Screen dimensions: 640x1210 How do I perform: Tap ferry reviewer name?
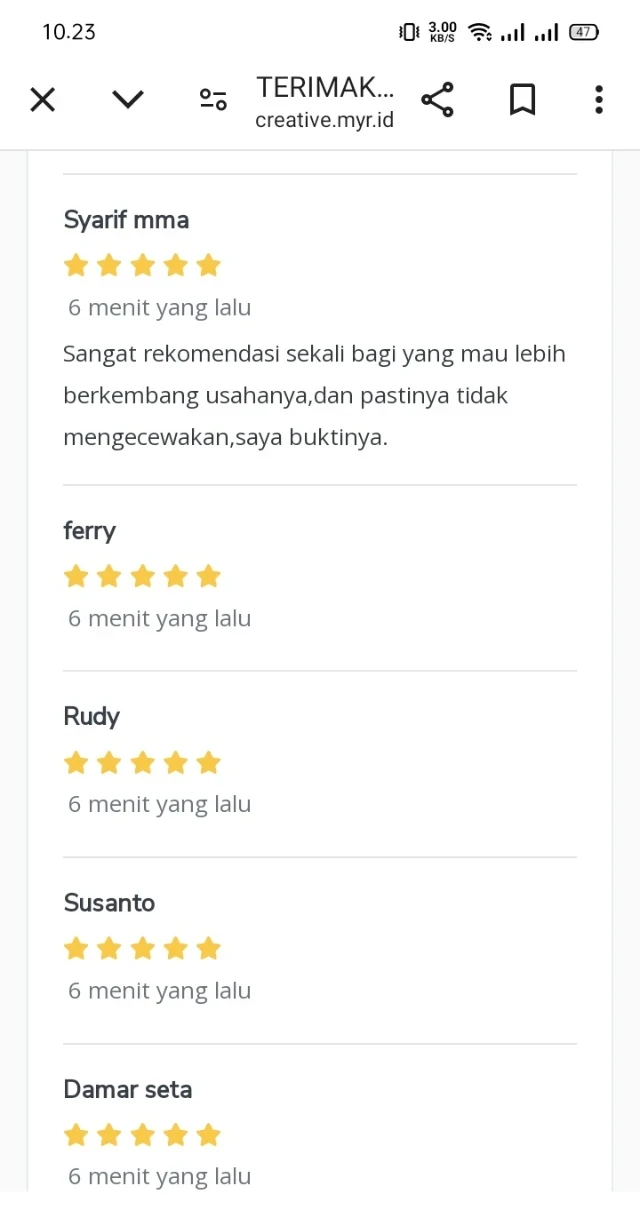[x=89, y=531]
